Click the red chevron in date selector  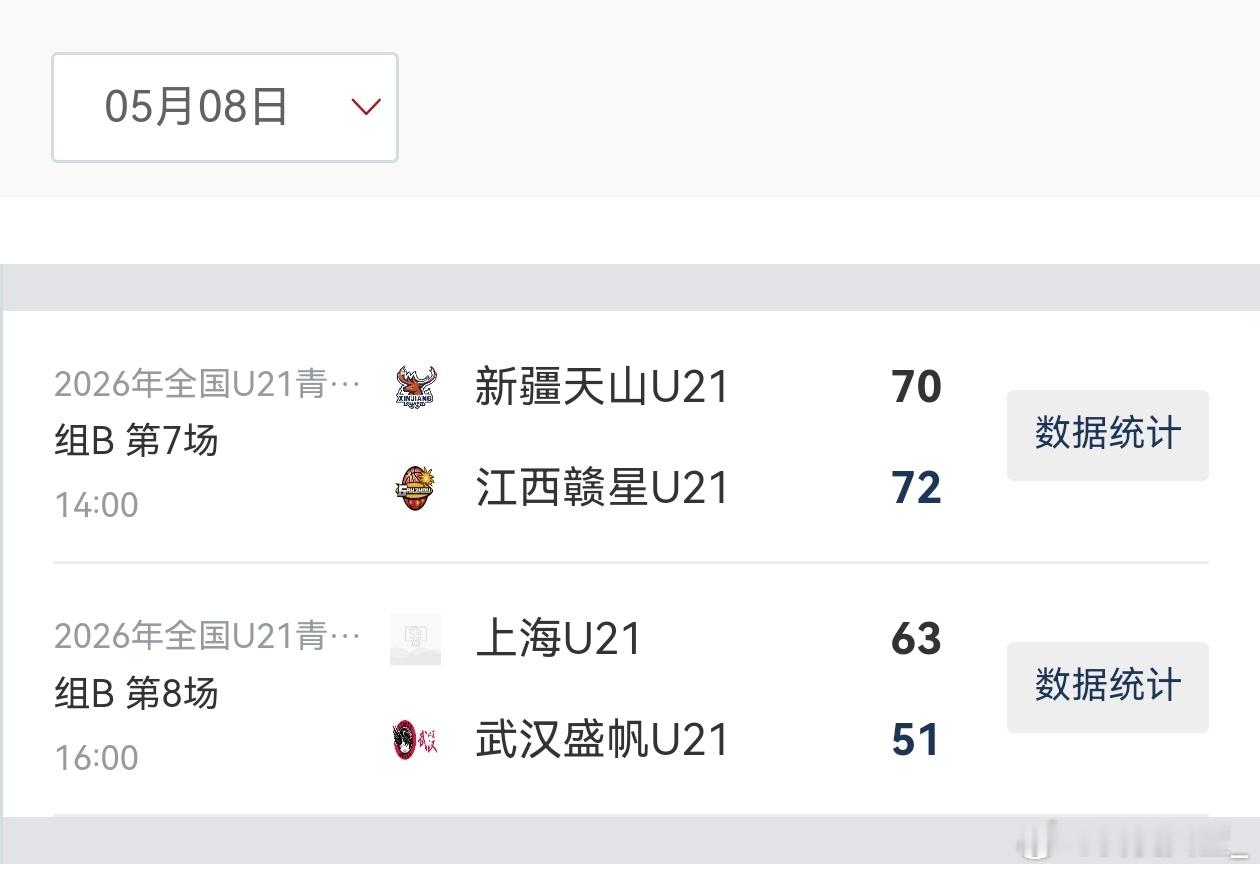(x=366, y=107)
